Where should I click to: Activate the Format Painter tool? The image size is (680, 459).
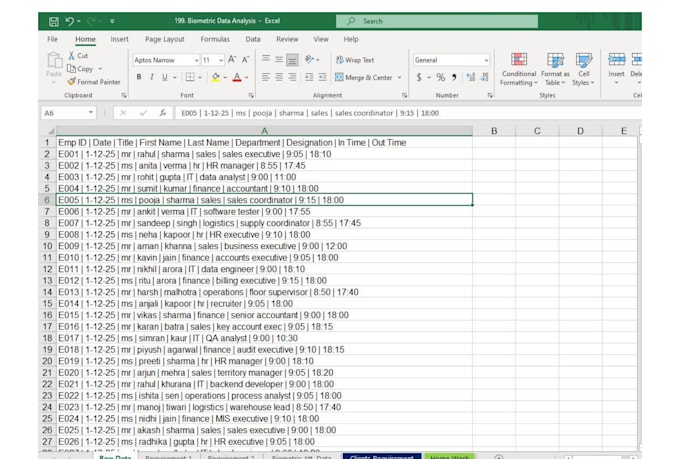coord(94,82)
